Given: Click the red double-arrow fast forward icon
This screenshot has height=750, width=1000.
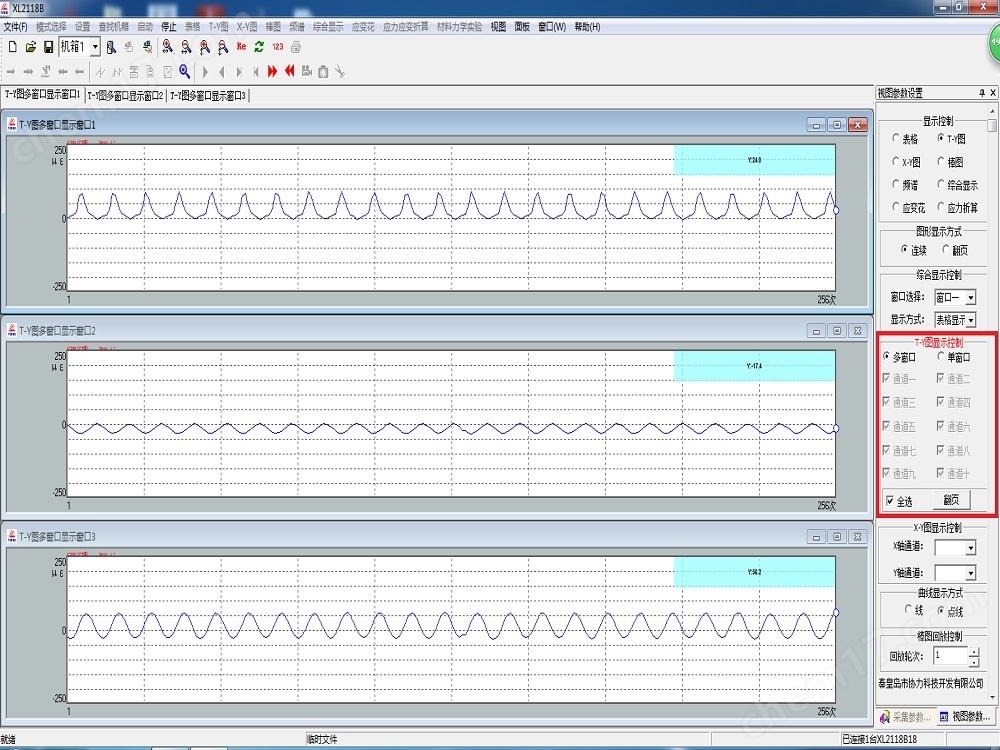Looking at the screenshot, I should pos(272,71).
